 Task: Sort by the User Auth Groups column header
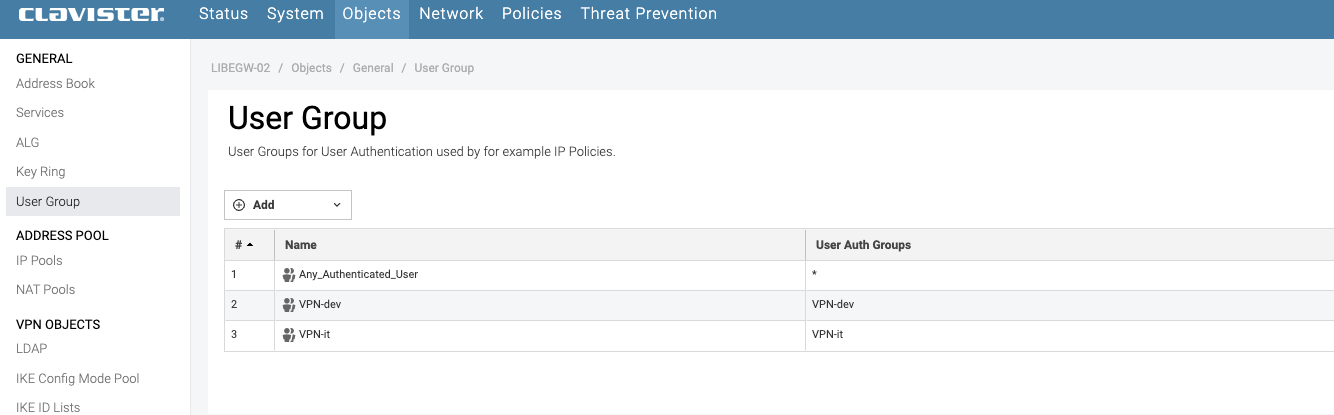coord(863,245)
